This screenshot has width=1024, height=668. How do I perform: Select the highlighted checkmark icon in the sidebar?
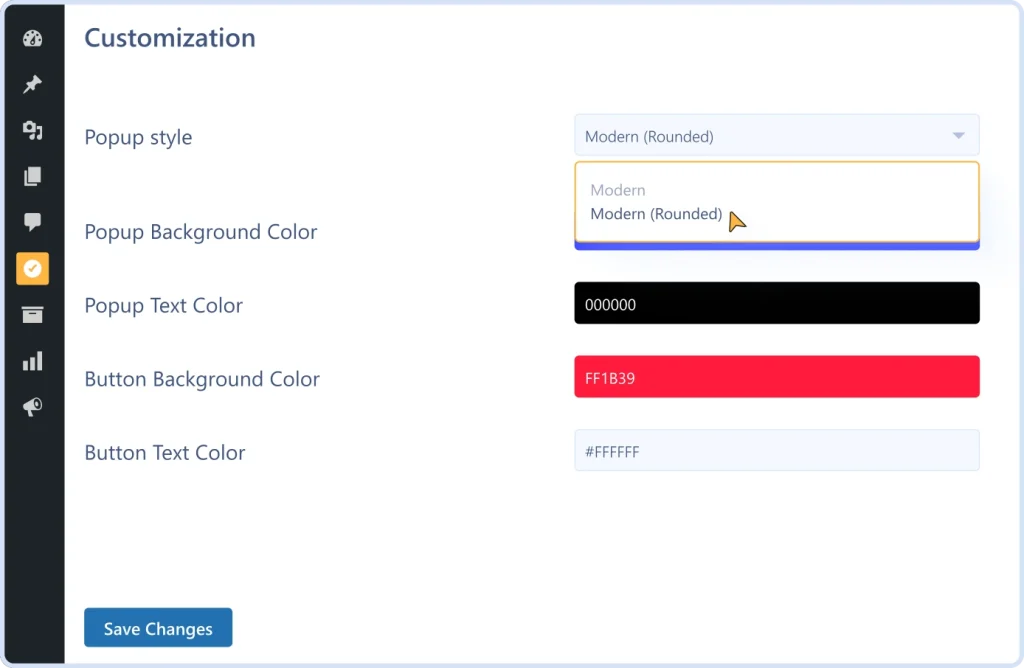[x=32, y=268]
